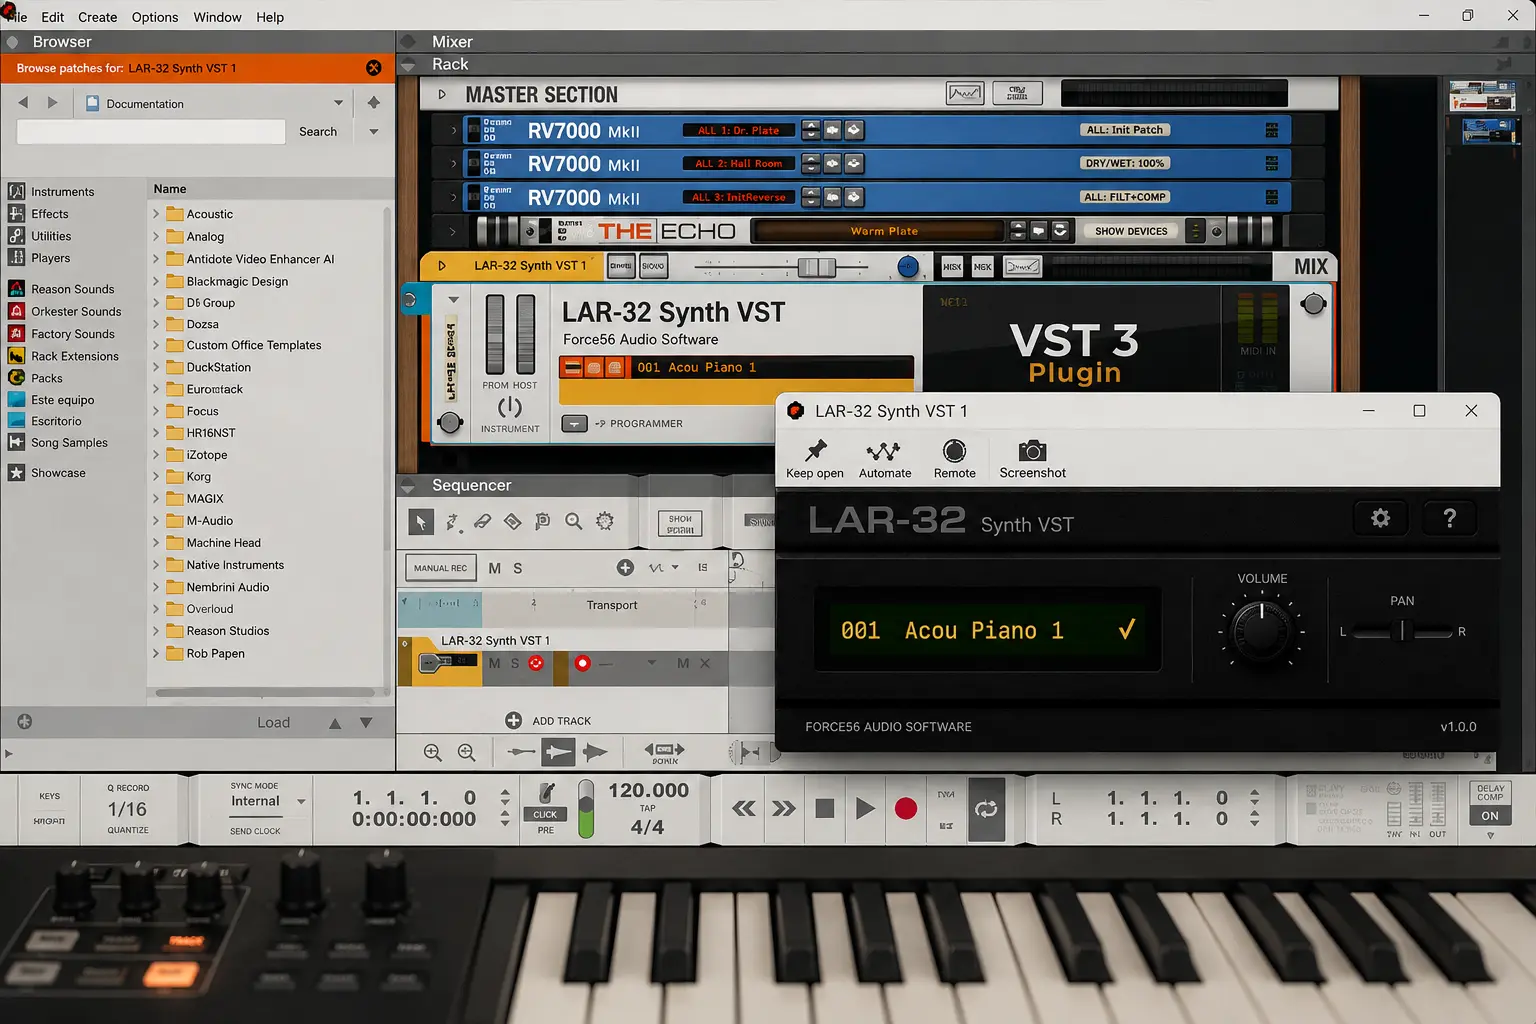1536x1024 pixels.
Task: Open the Edit menu
Action: [53, 17]
